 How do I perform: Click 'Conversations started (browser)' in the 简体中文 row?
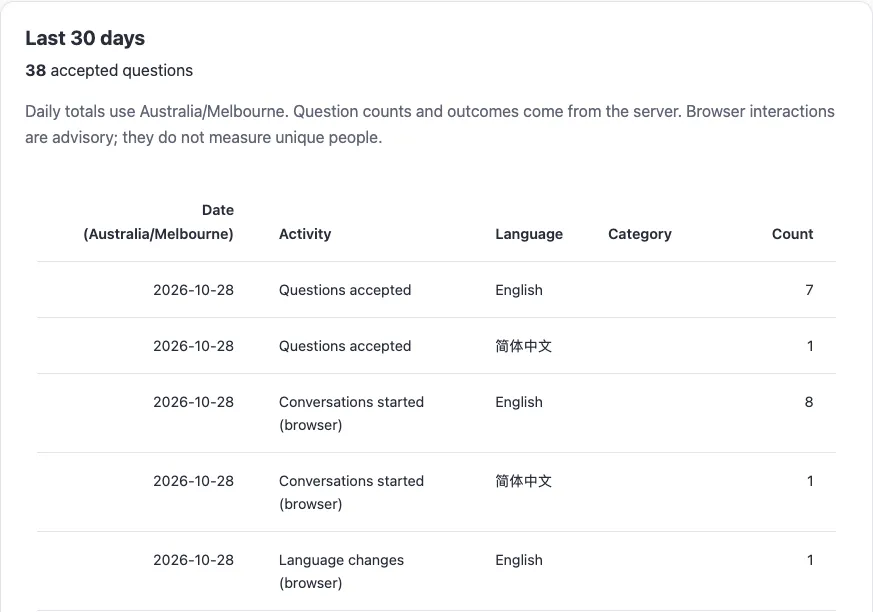tap(351, 492)
